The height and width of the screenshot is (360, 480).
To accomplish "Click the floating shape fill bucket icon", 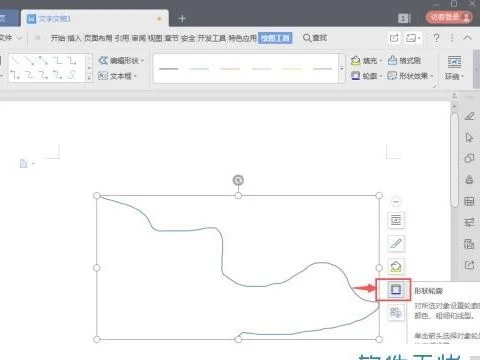I will coord(396,266).
